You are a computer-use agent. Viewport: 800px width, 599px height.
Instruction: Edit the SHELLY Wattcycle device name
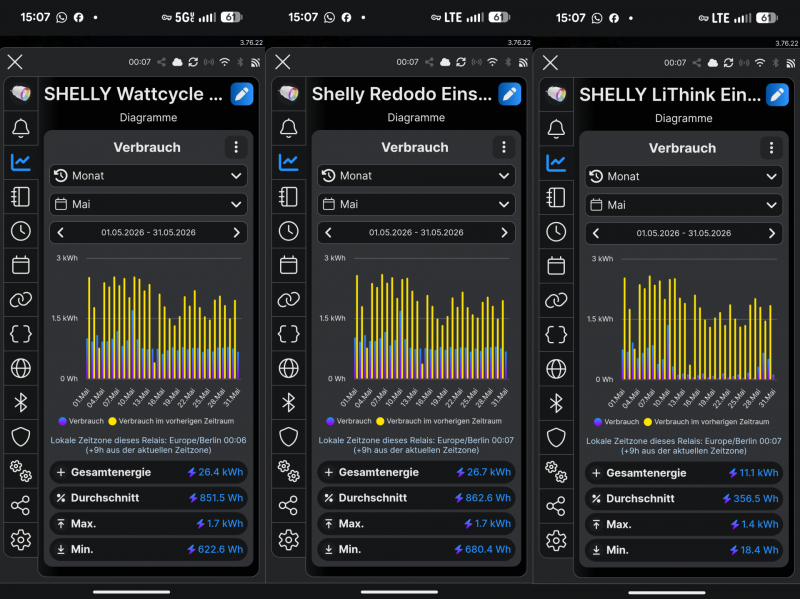click(242, 94)
